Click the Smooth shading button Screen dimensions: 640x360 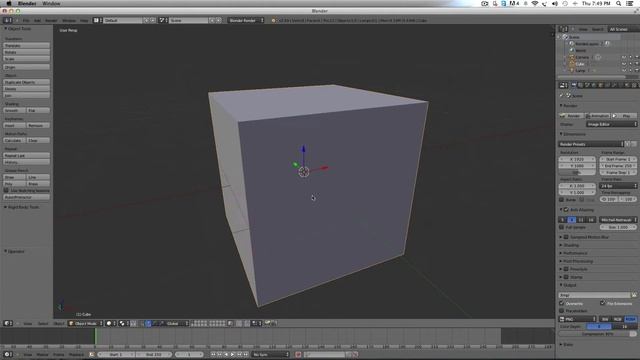pos(15,110)
